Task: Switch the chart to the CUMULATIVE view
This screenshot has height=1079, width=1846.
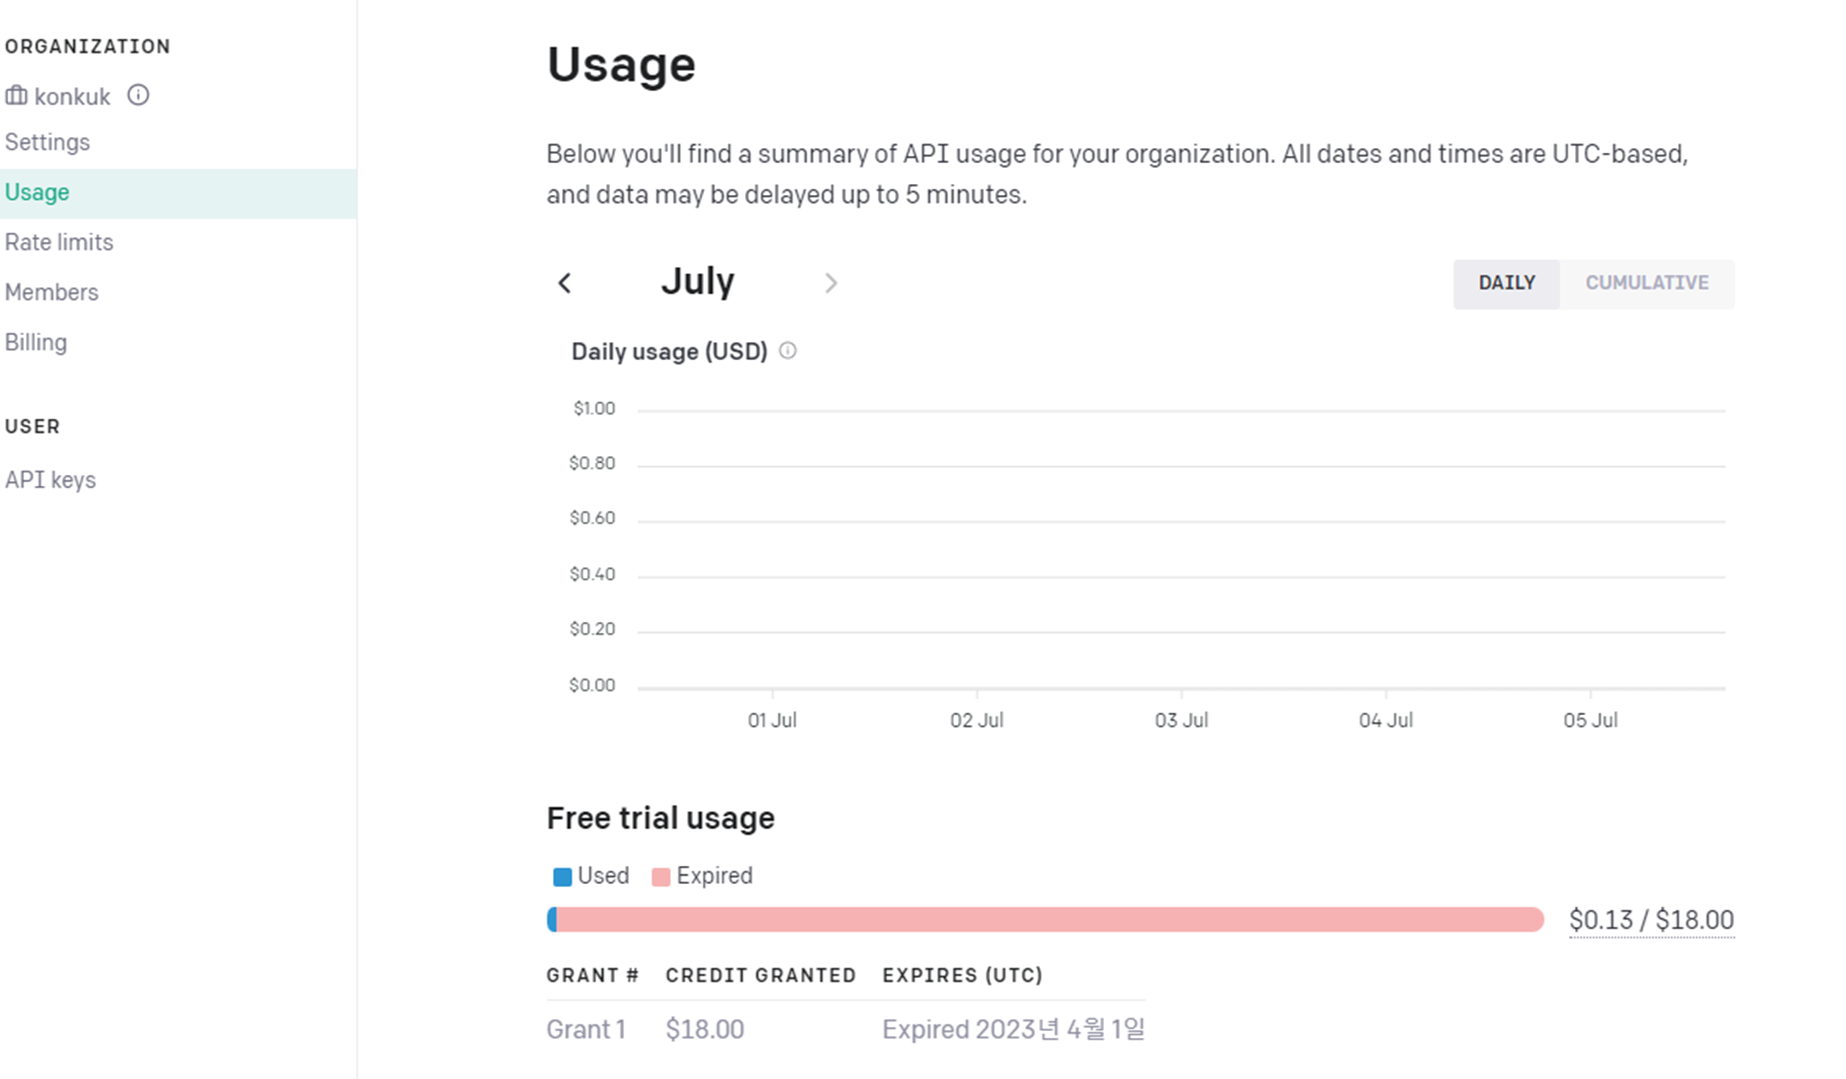Action: click(1647, 283)
